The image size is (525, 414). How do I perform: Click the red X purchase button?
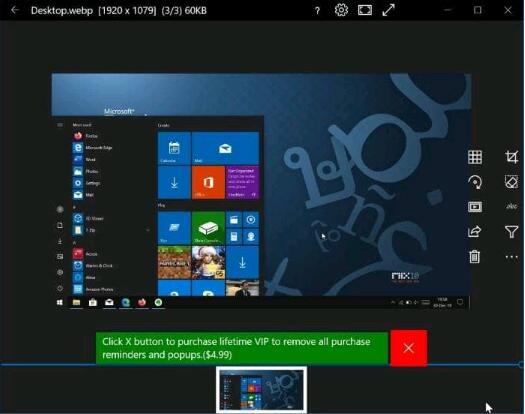408,348
